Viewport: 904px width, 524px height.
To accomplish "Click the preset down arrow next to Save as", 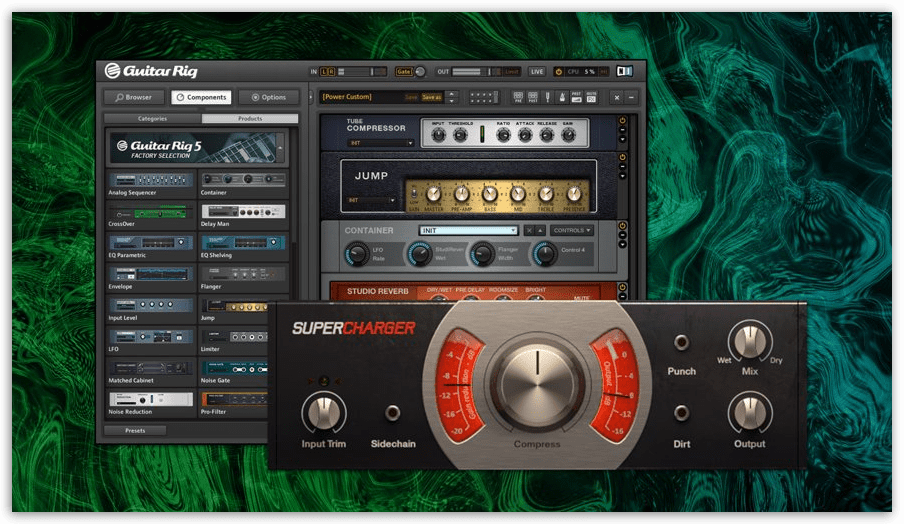I will (451, 100).
